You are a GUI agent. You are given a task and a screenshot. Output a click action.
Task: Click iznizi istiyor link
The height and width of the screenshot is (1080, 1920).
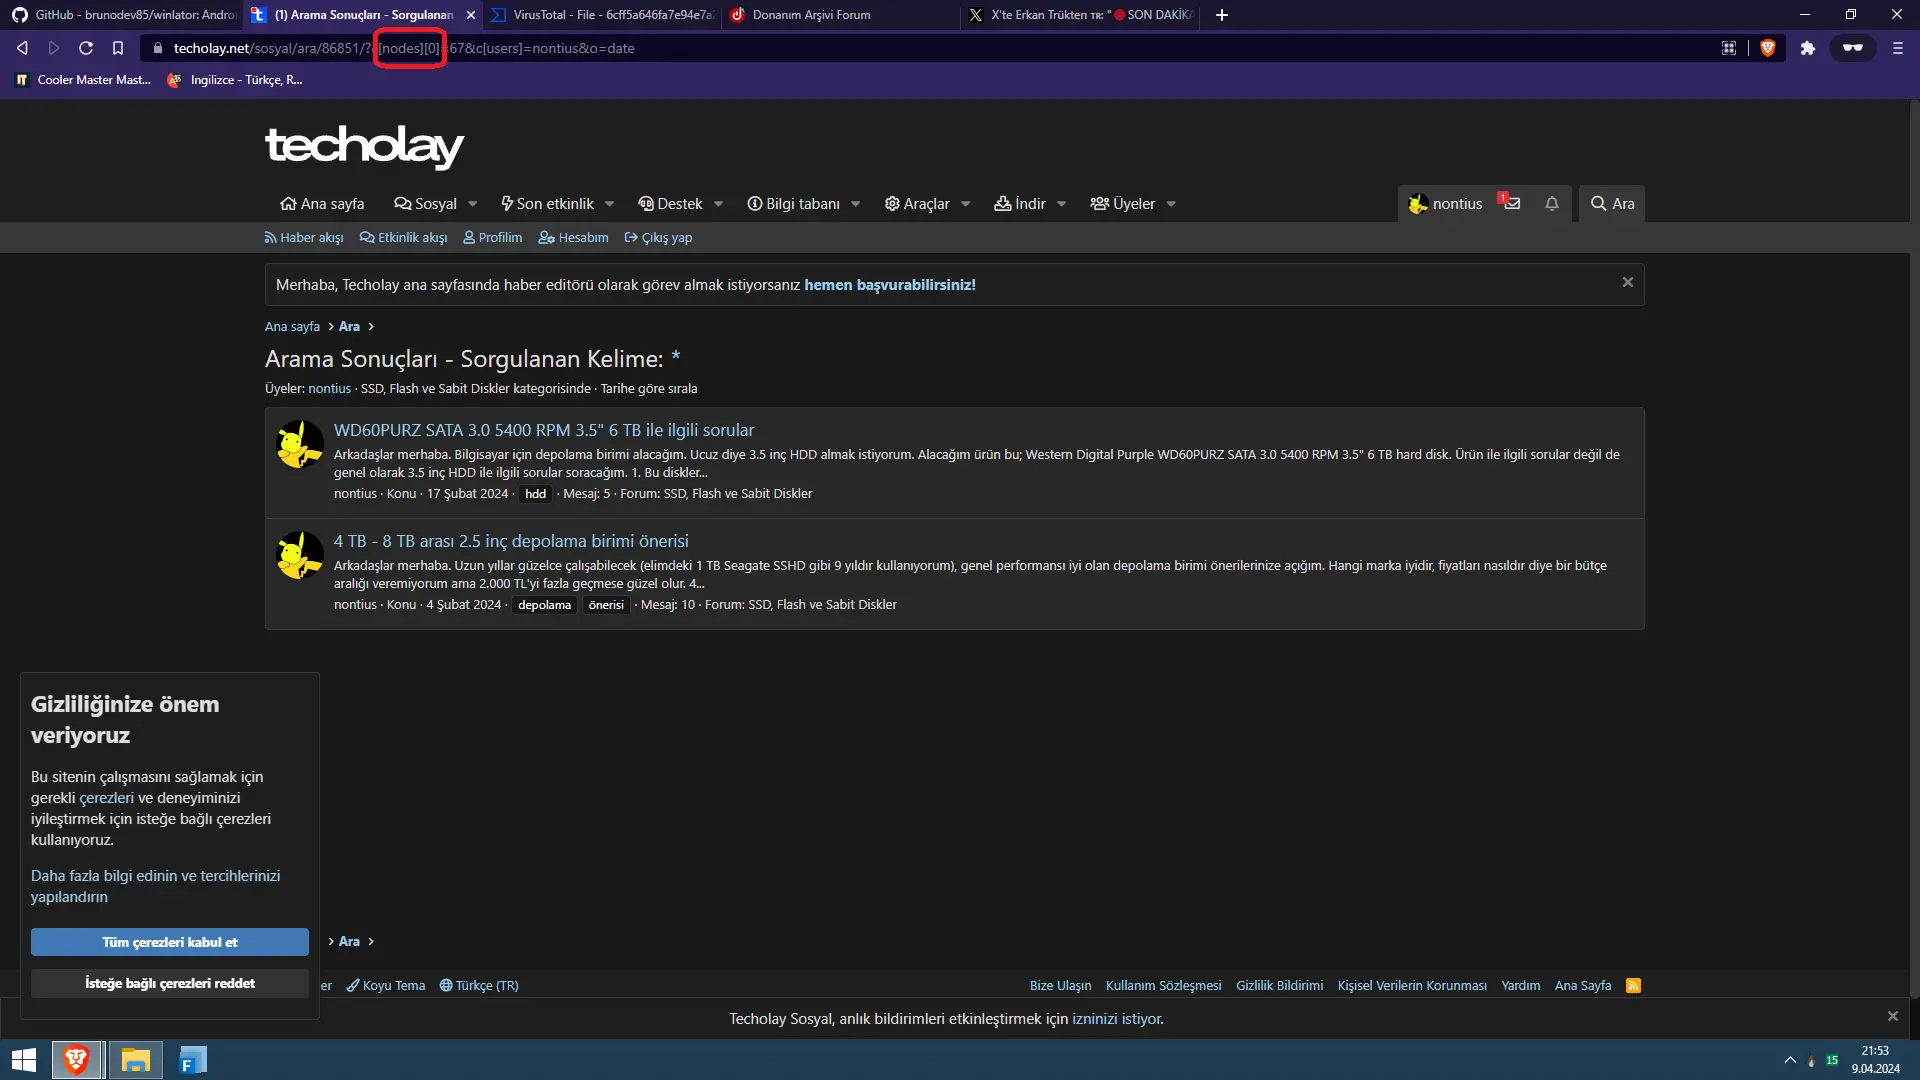tap(1117, 1019)
